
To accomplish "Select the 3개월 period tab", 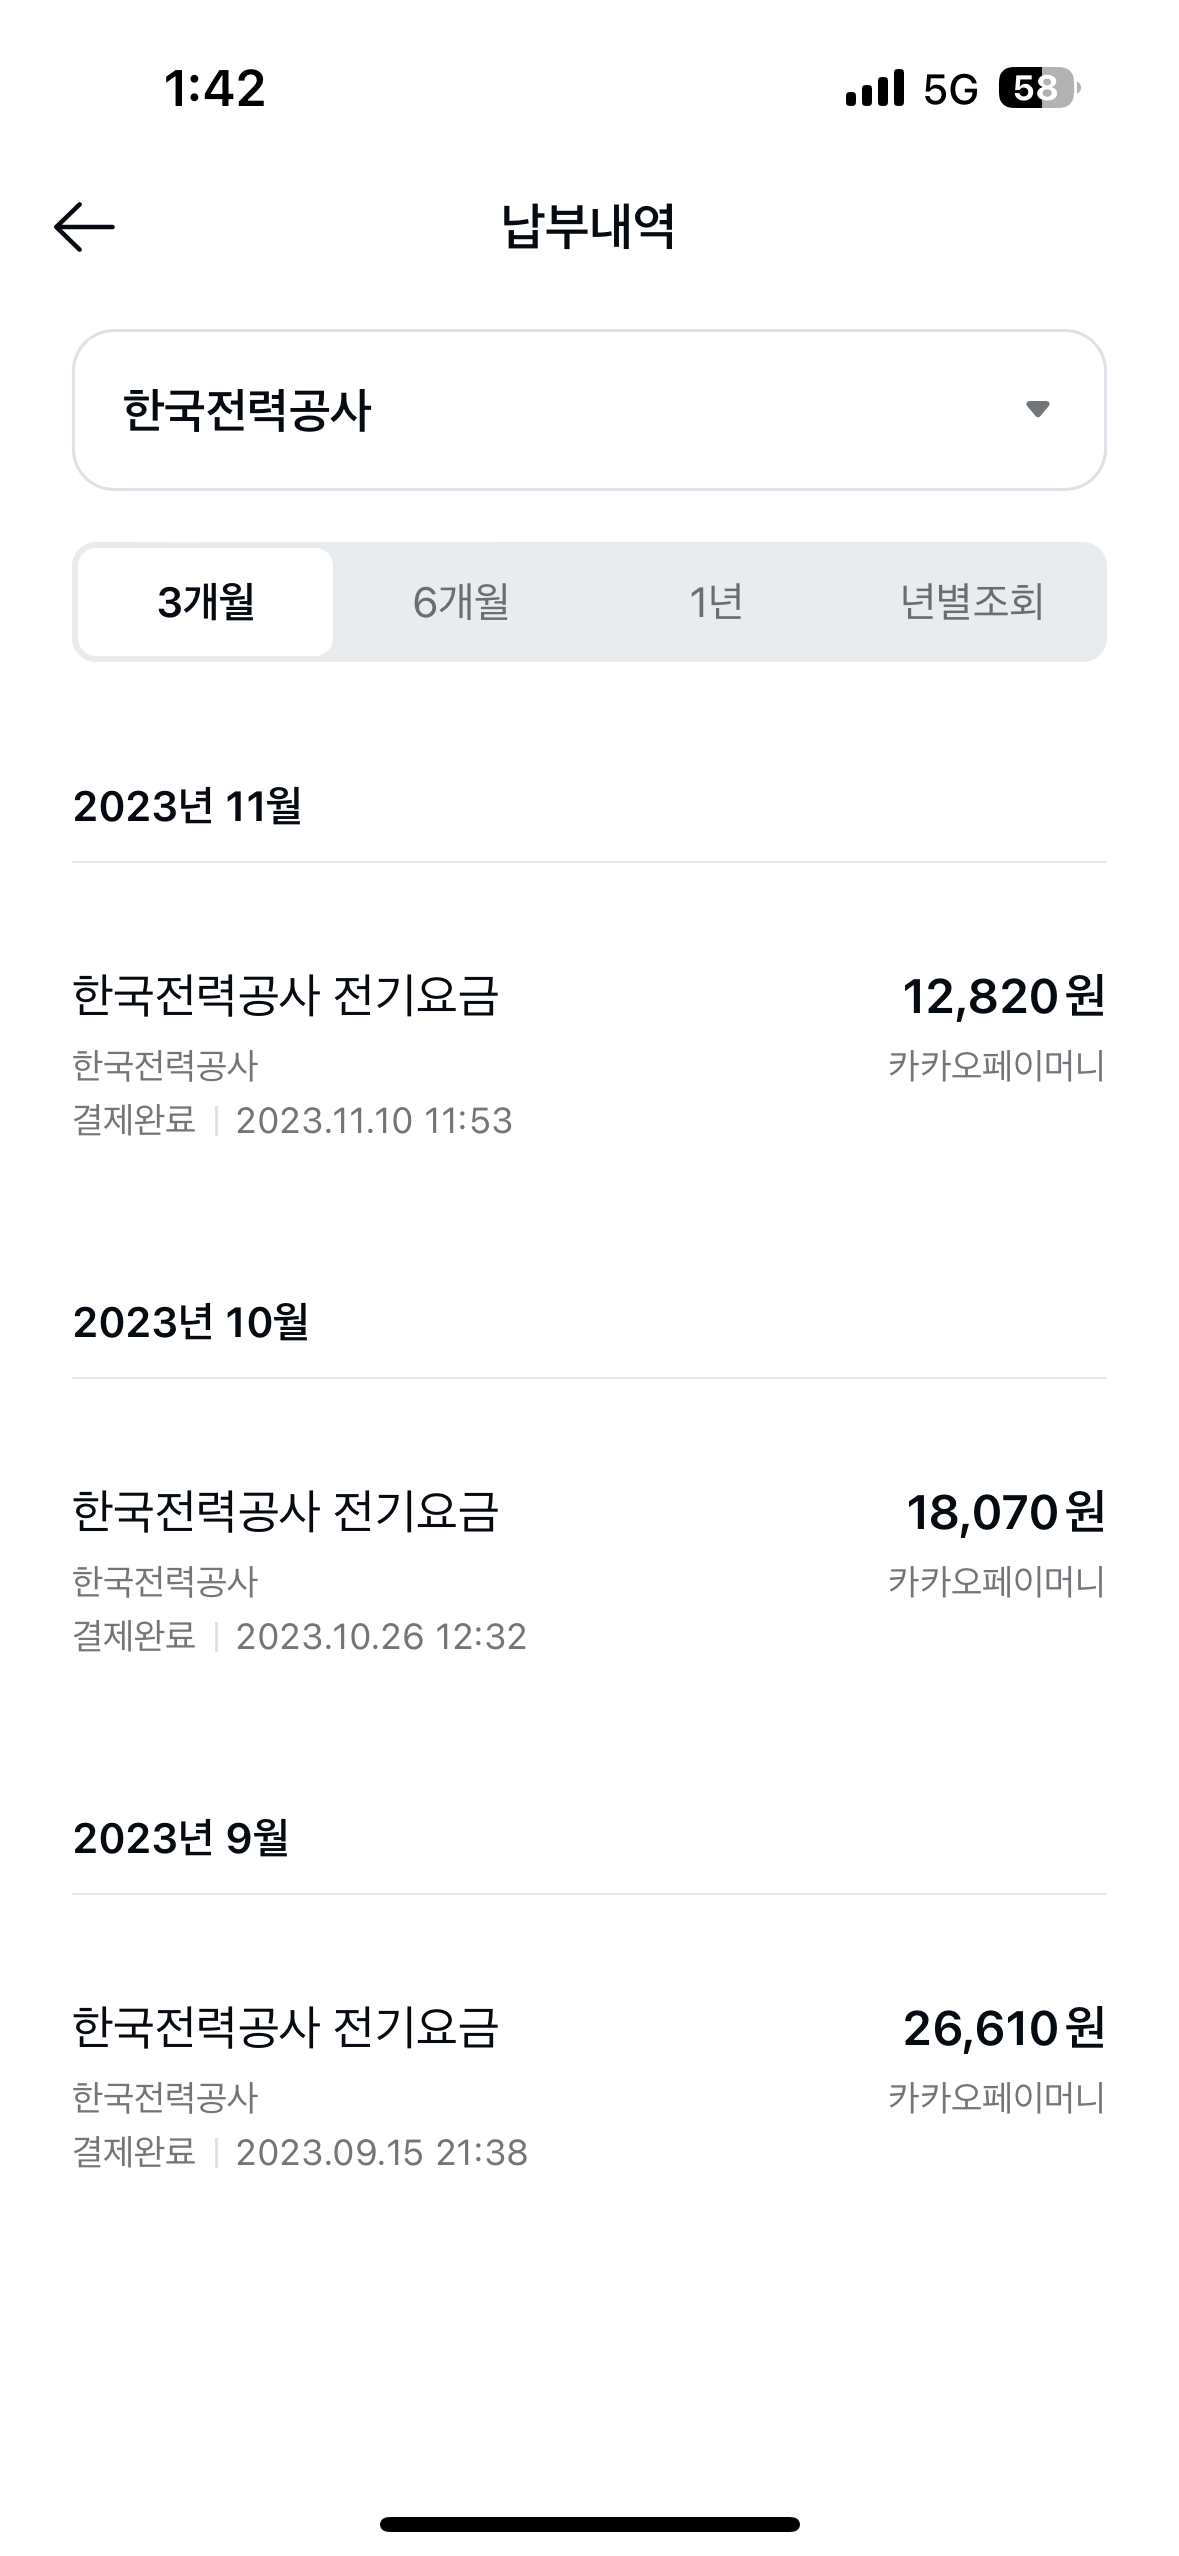I will click(x=206, y=602).
